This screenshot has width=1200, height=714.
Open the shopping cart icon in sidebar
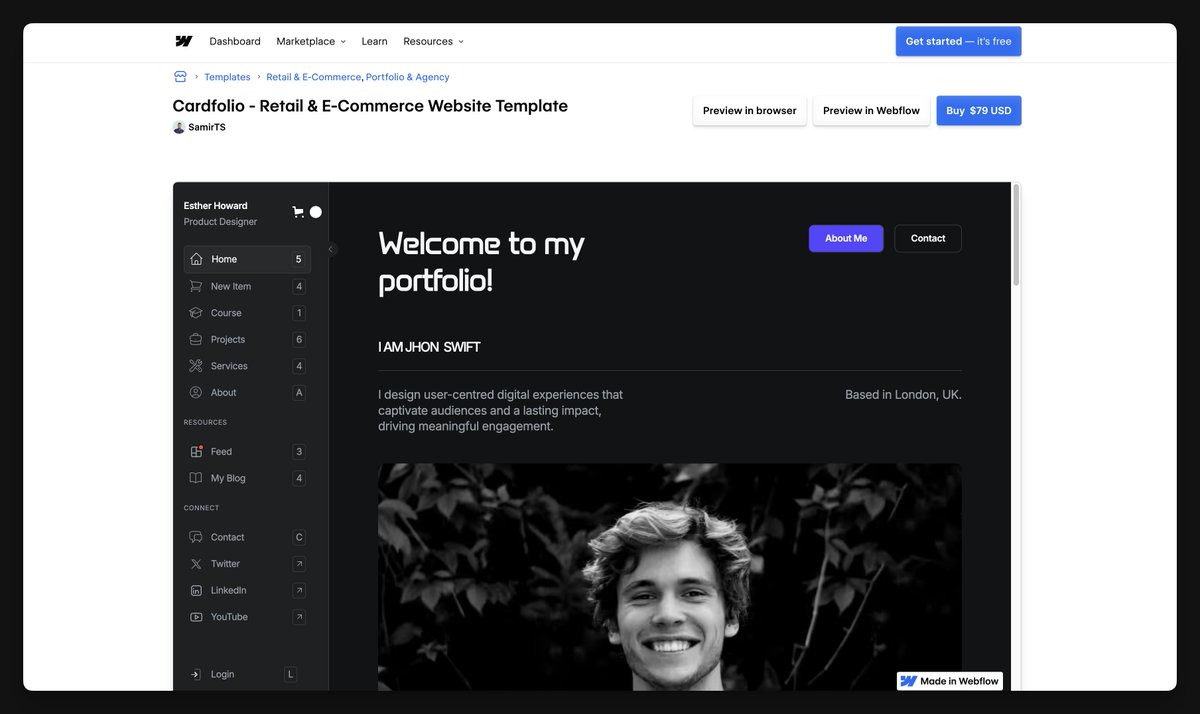click(298, 212)
